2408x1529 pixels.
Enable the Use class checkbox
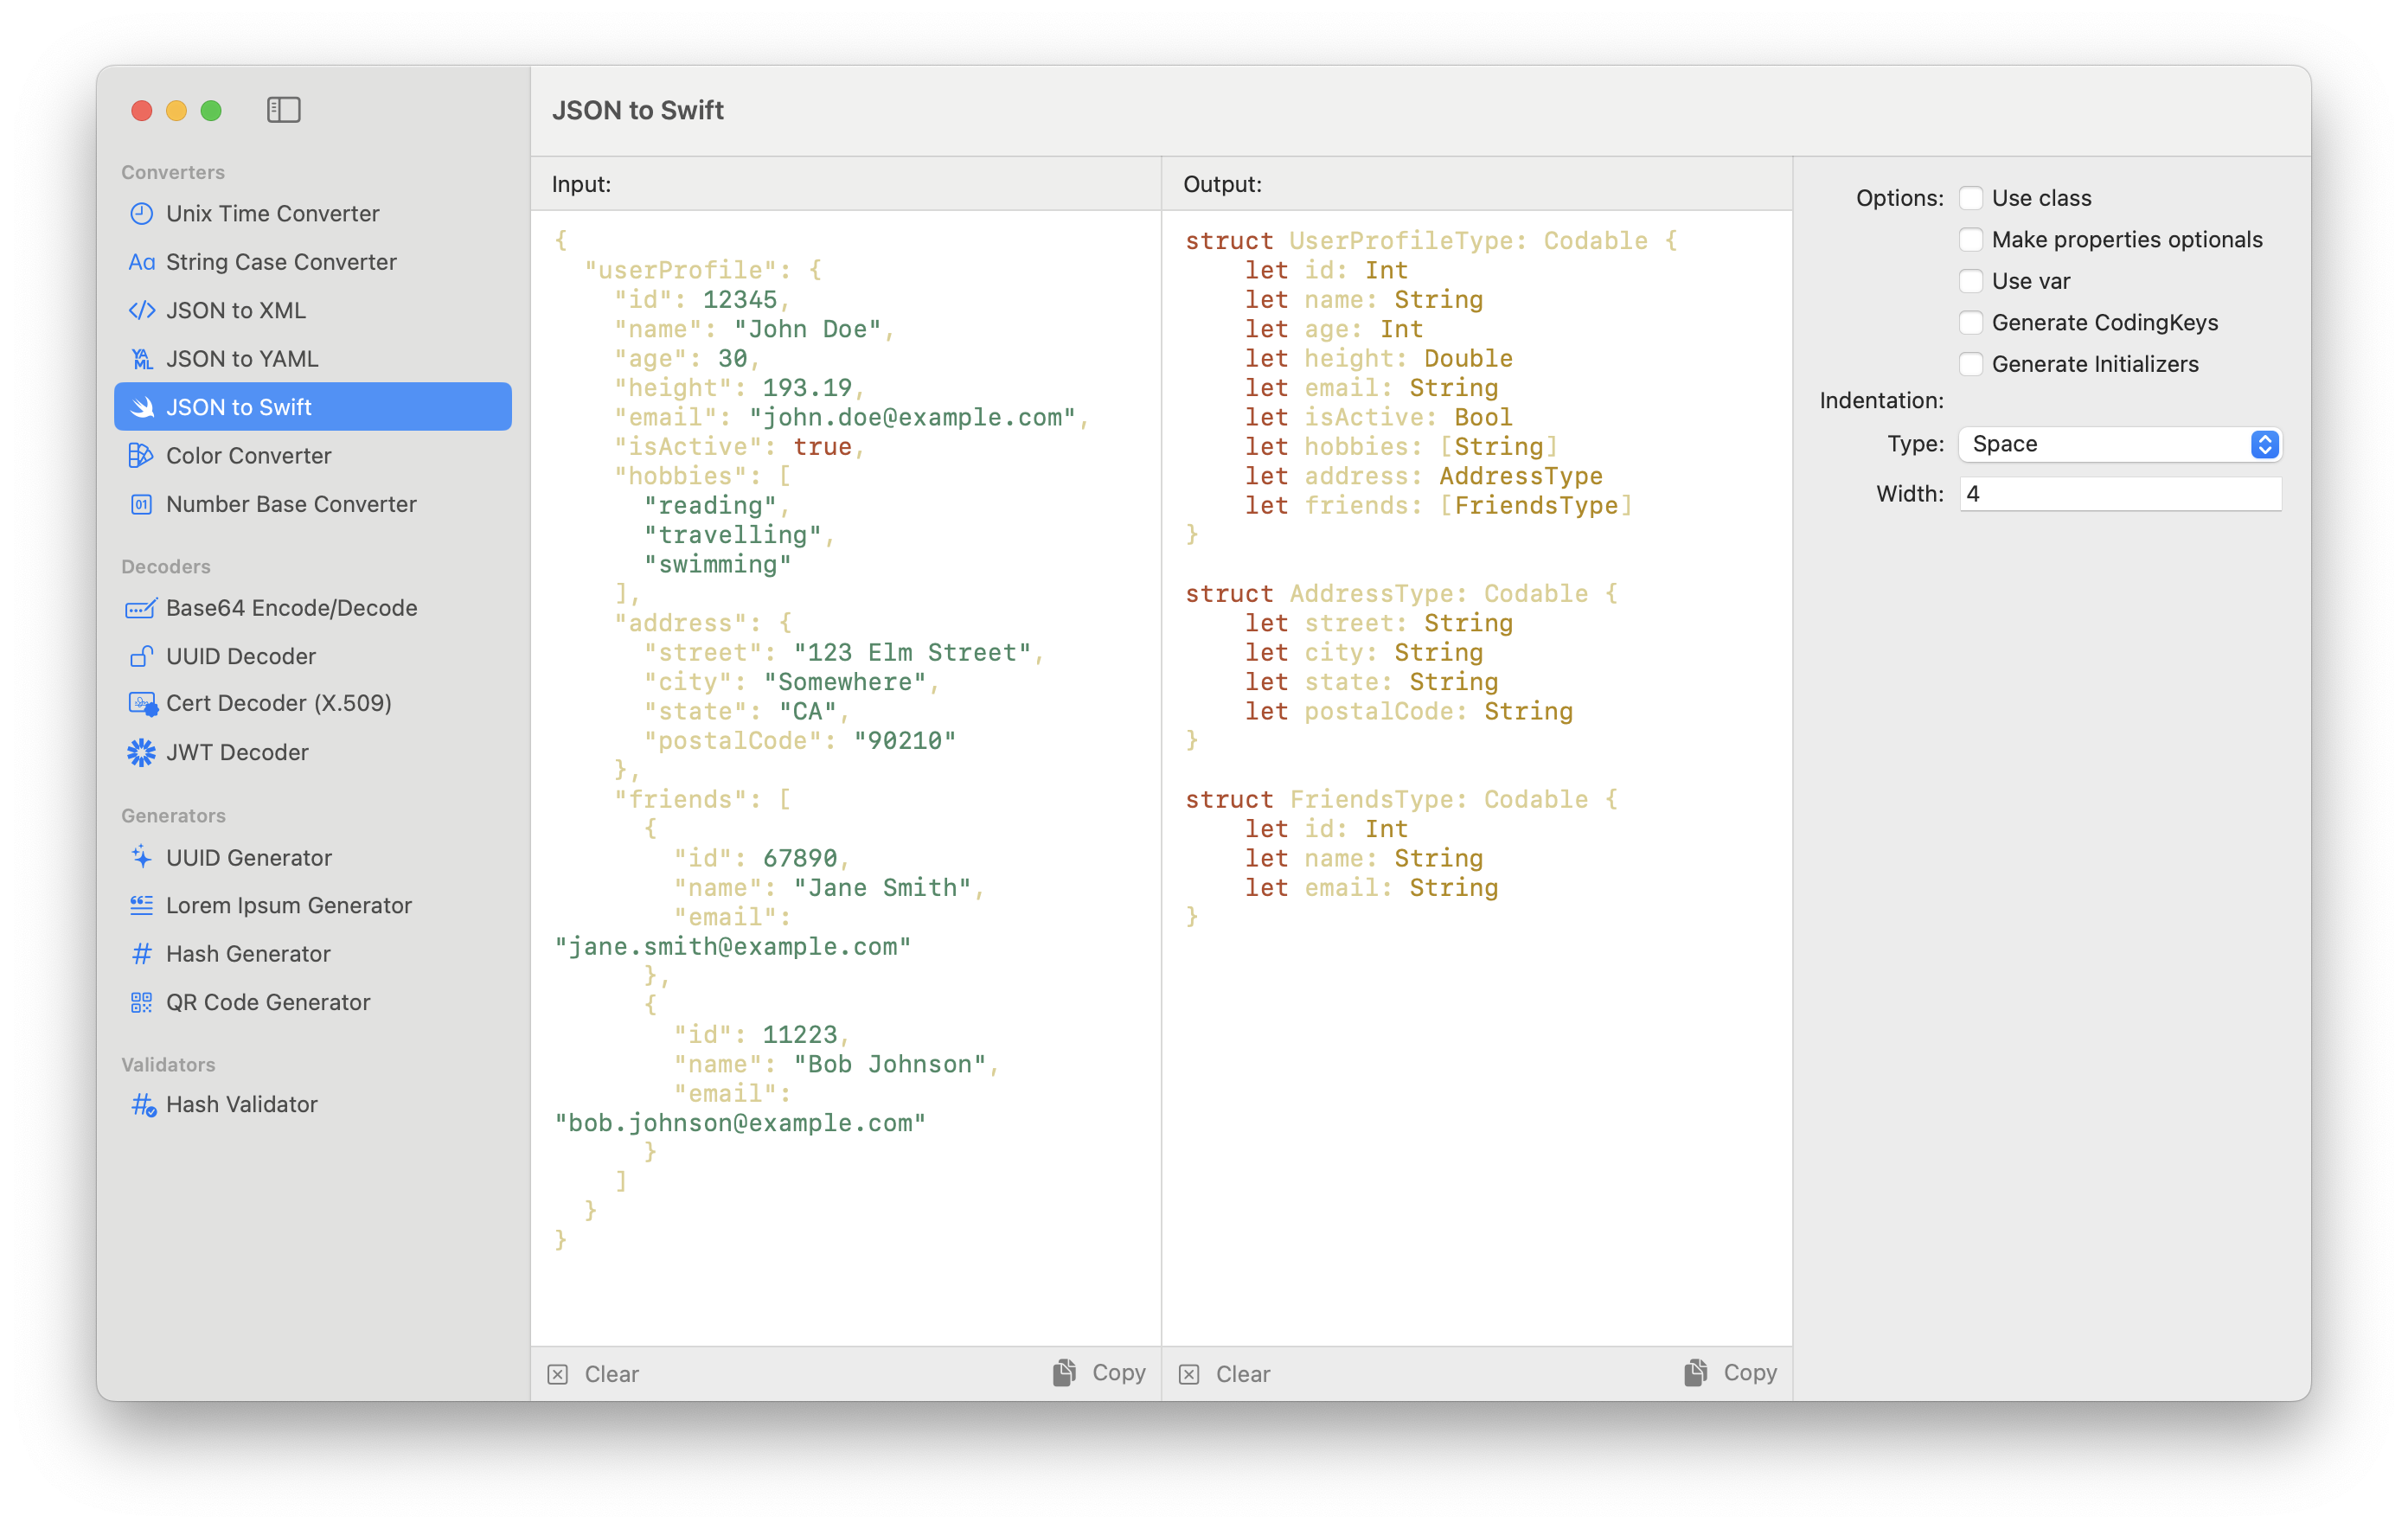(1969, 196)
